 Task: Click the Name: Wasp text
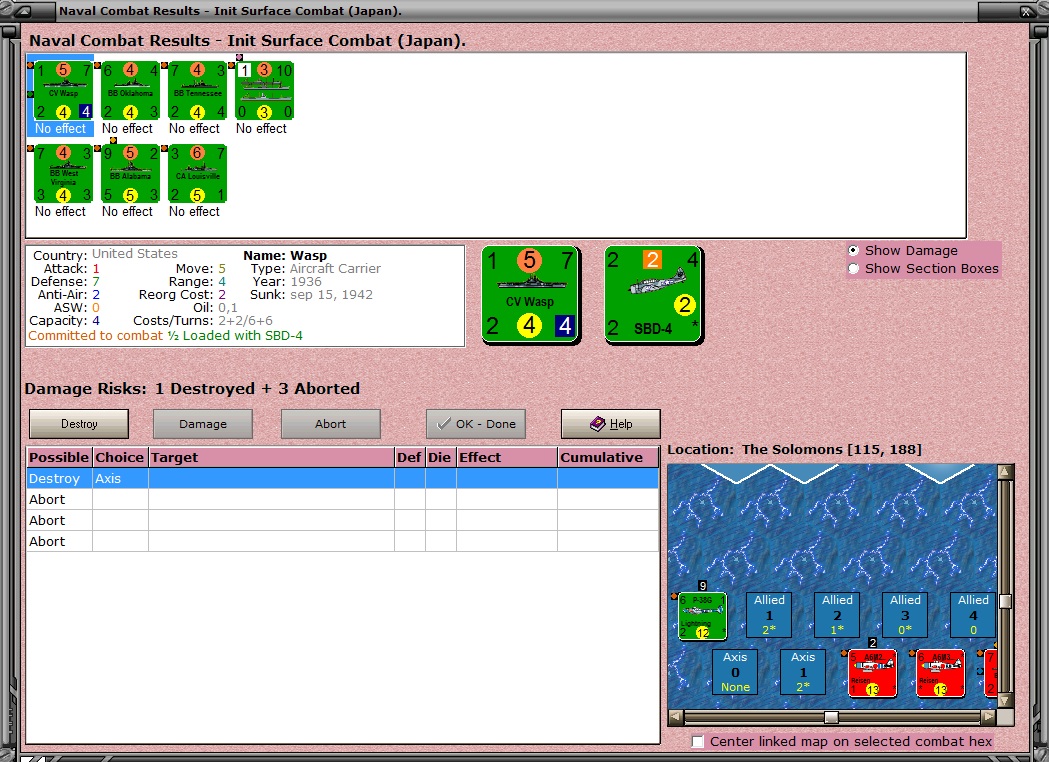point(285,256)
